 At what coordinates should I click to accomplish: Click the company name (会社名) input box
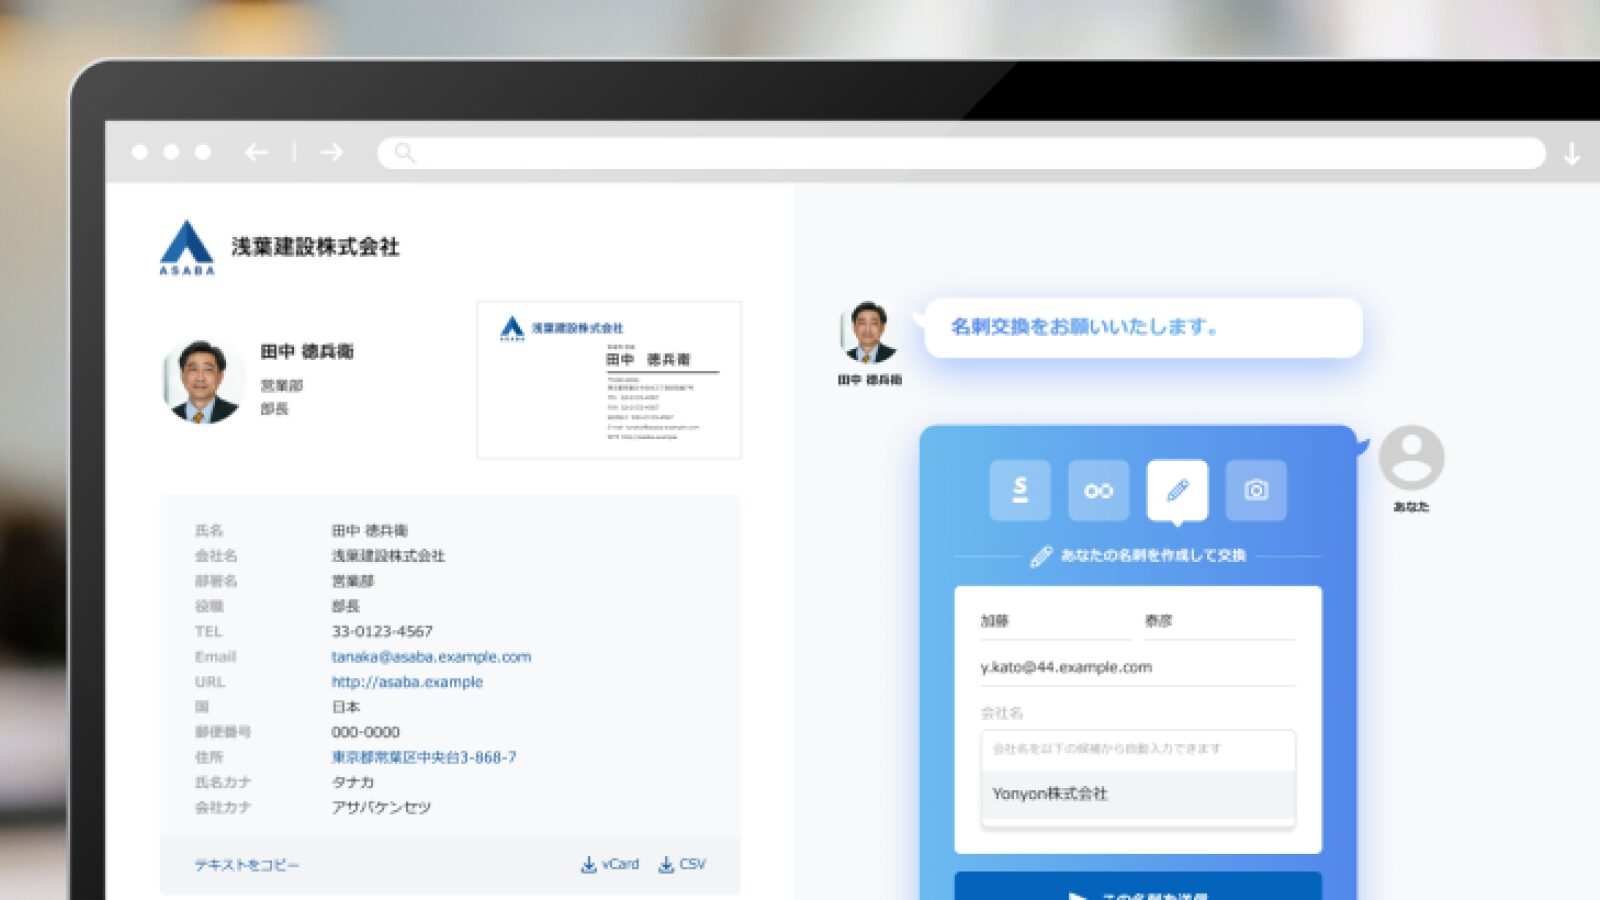[1138, 749]
